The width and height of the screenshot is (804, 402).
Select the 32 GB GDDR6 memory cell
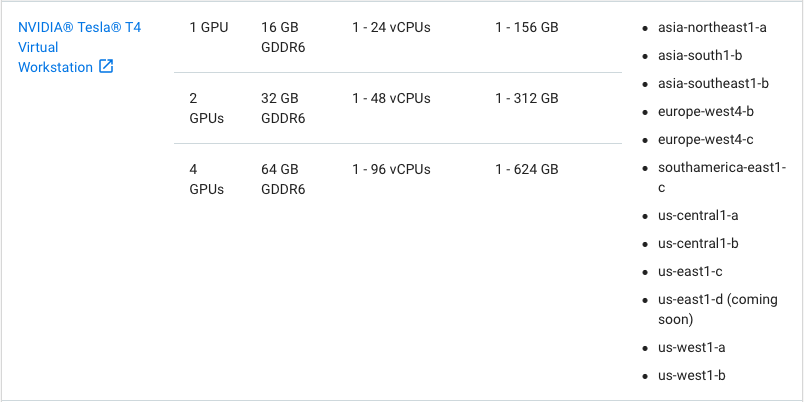pos(283,108)
